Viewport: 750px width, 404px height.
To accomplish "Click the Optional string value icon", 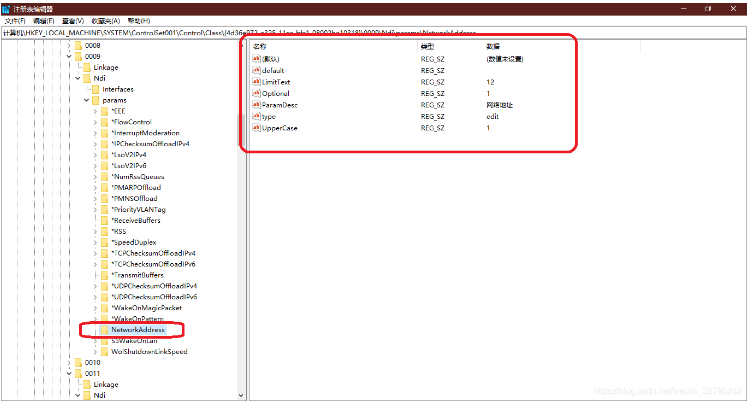I will [256, 93].
